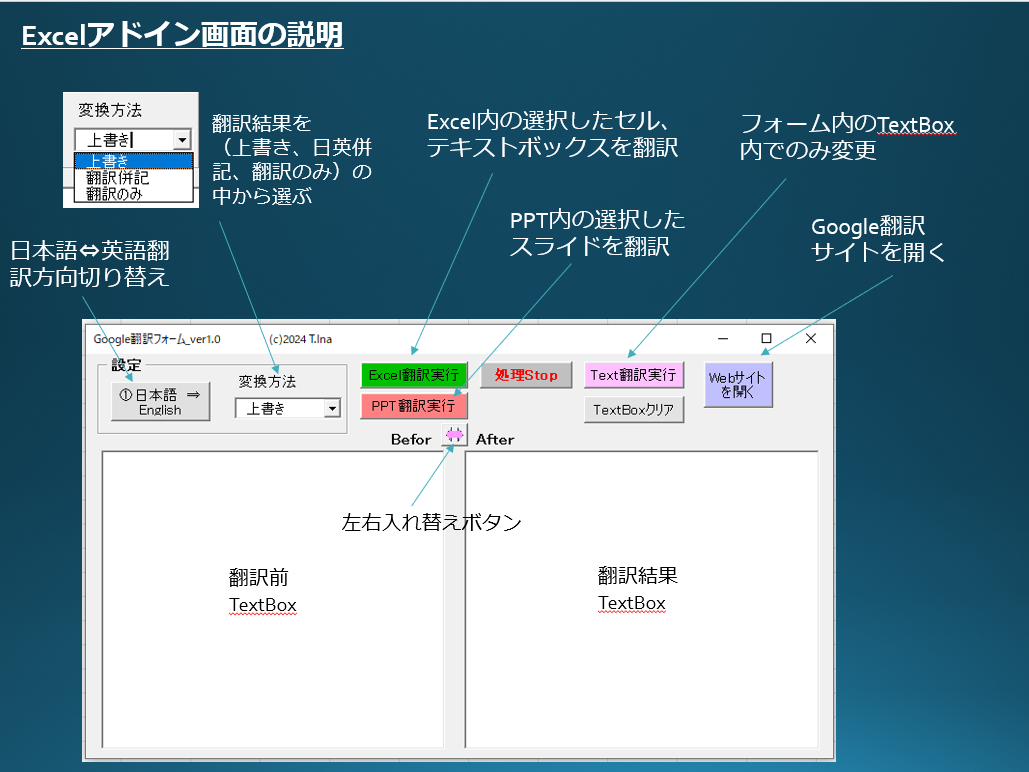Click the dropdown arrow of the 上書き combobox
The image size is (1029, 772).
(182, 140)
